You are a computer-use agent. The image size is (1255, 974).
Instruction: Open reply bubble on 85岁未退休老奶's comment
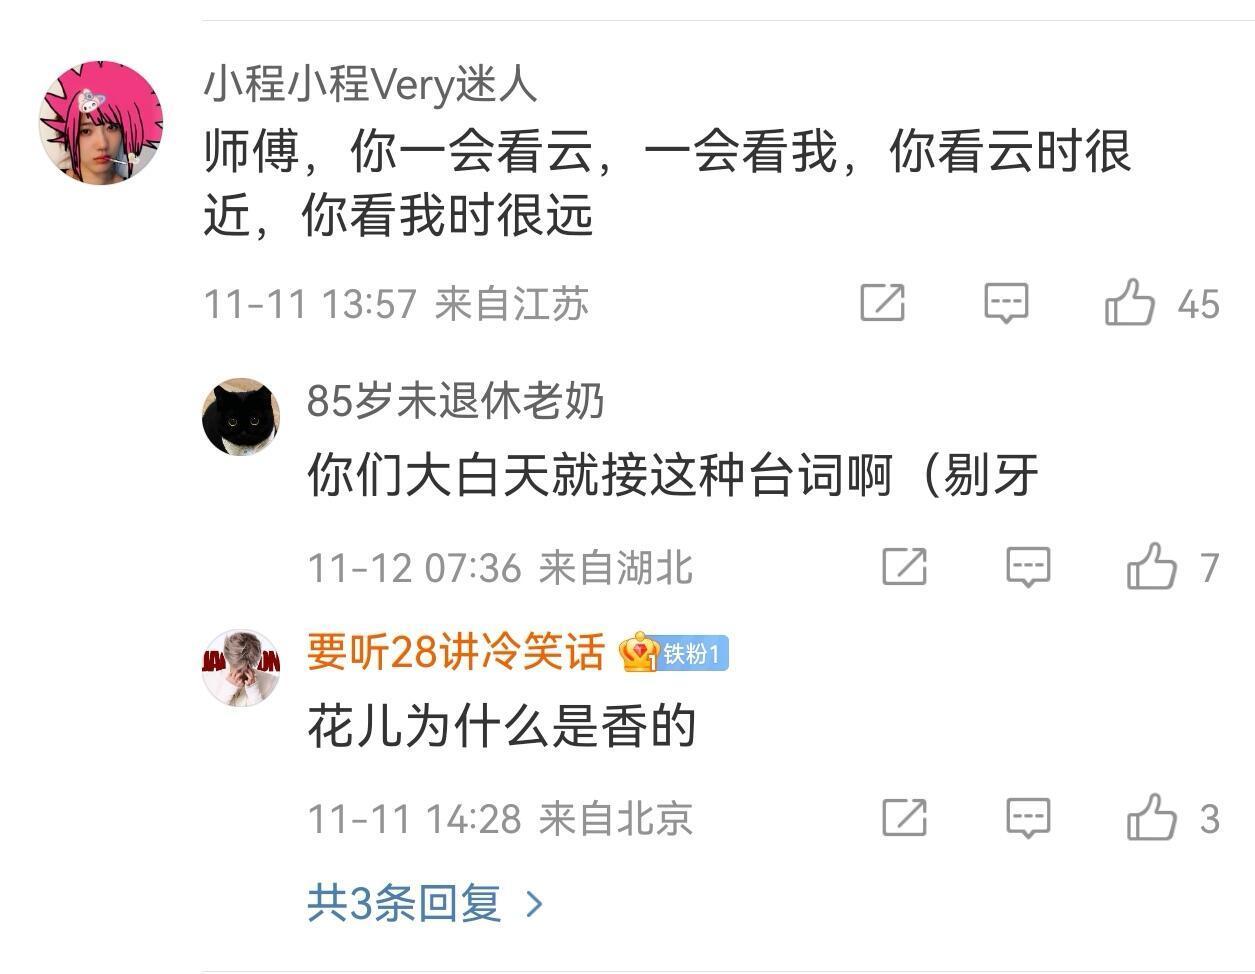[x=1028, y=567]
